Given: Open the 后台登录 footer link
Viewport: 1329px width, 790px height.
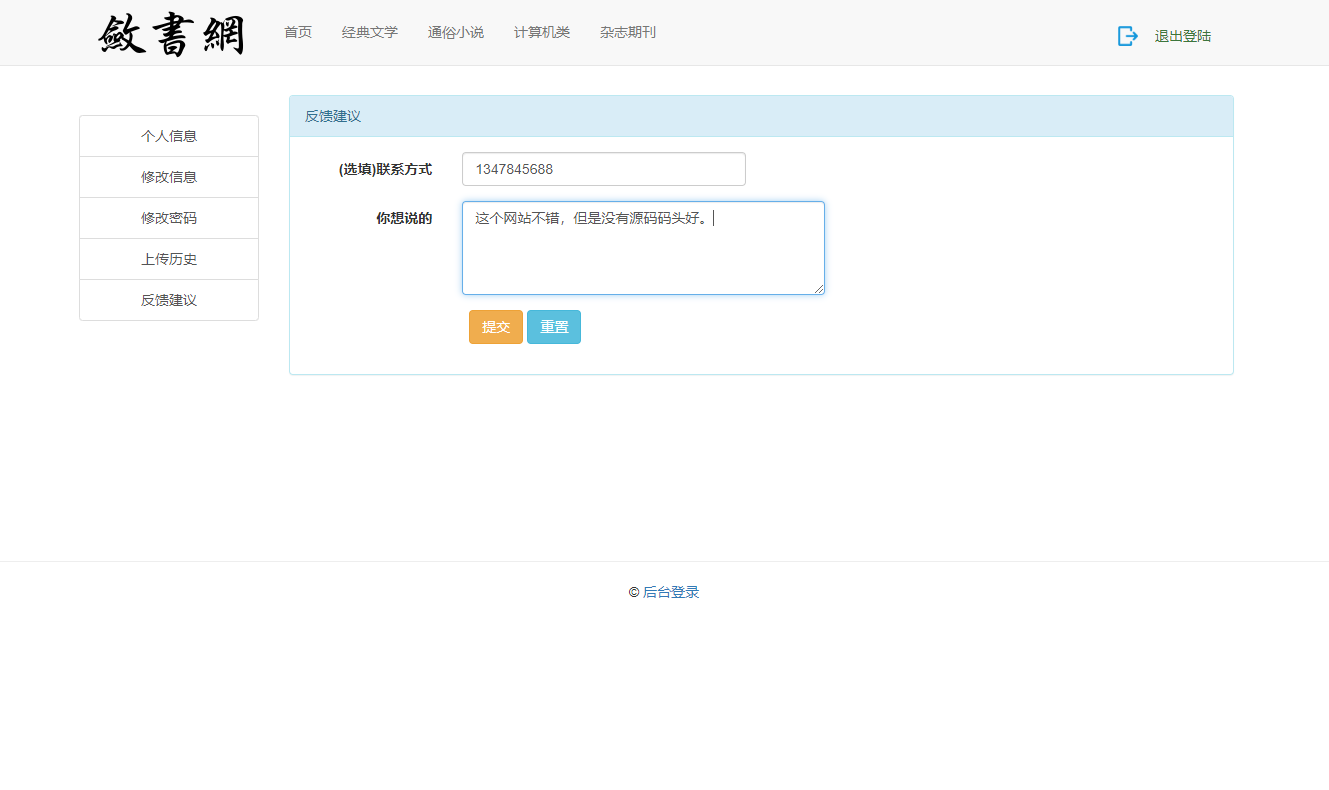Looking at the screenshot, I should (671, 591).
